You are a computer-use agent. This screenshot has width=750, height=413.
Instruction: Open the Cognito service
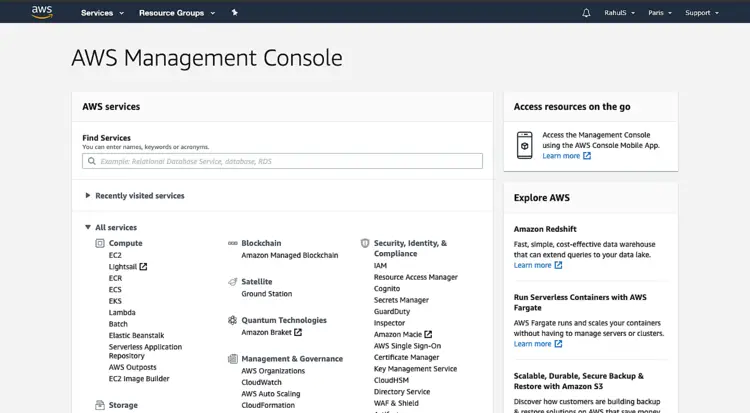click(x=386, y=289)
